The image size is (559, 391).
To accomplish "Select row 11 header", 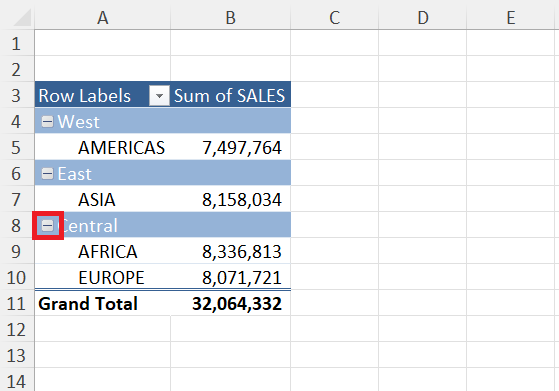I will pos(16,304).
